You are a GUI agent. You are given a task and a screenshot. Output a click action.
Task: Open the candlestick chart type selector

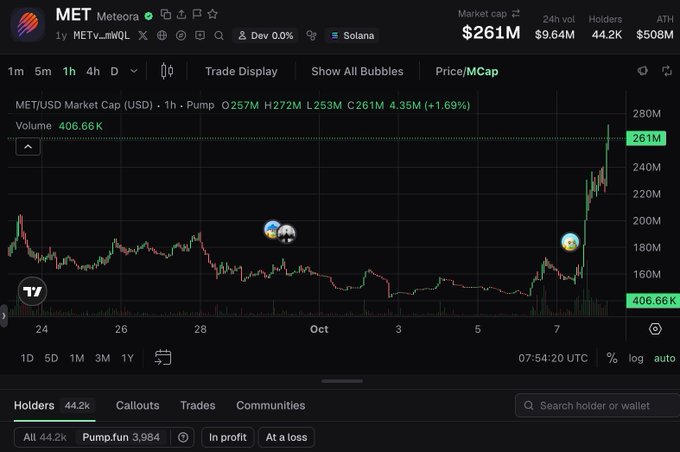coord(167,71)
